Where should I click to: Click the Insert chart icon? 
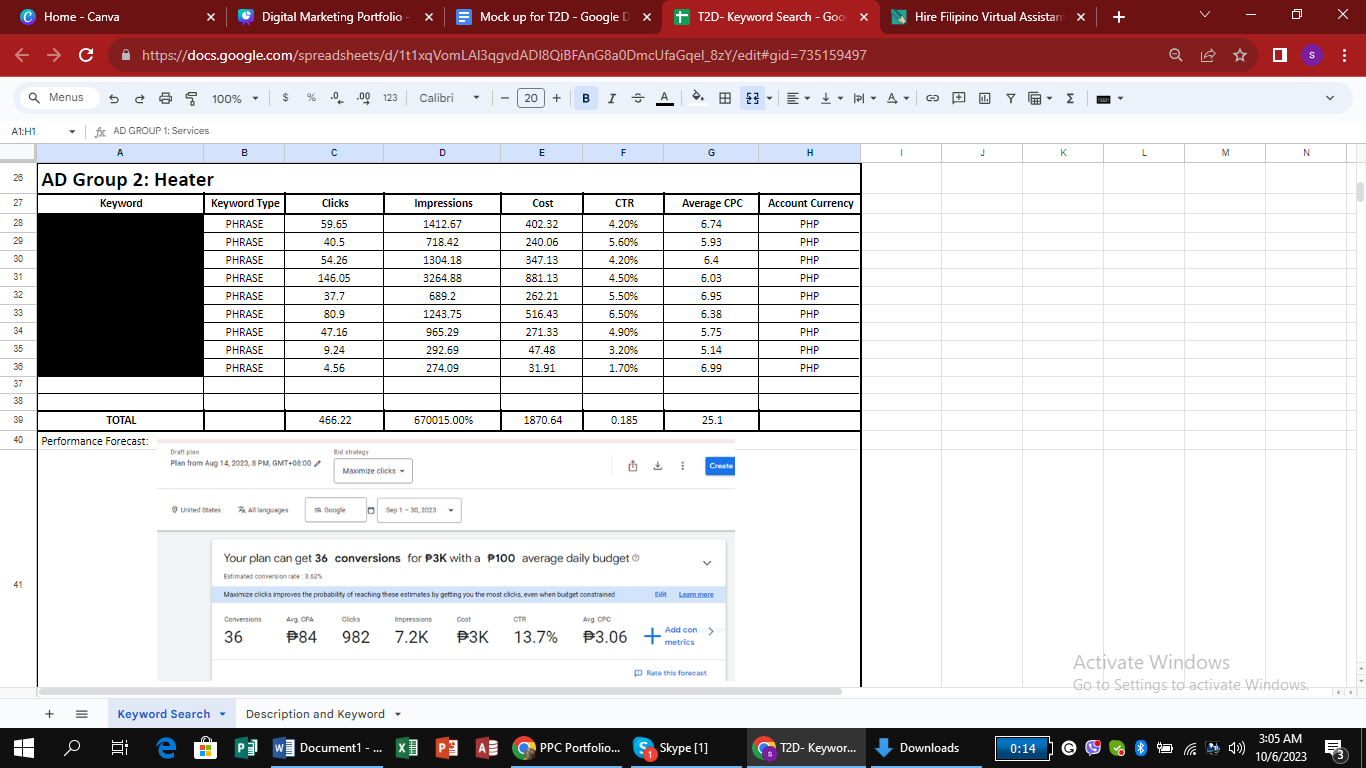click(984, 98)
